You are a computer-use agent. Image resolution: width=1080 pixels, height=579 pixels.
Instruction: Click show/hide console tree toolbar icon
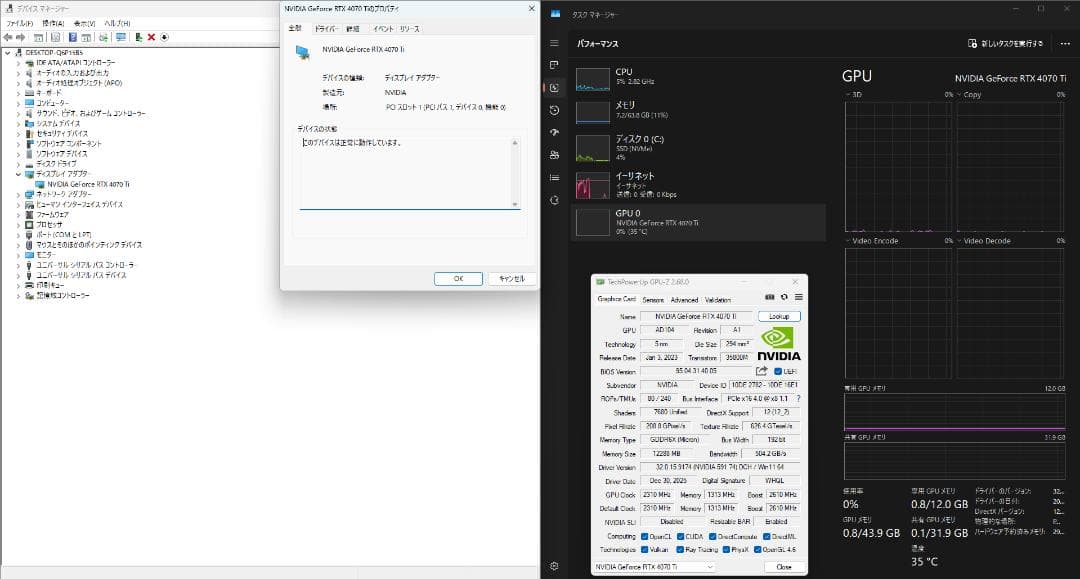click(x=39, y=37)
